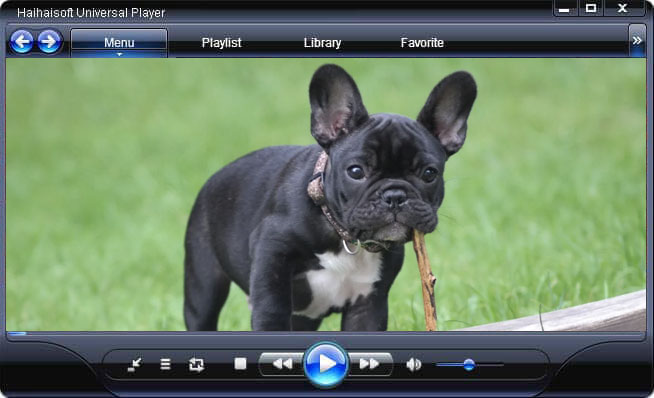The width and height of the screenshot is (654, 398).
Task: Open the Favorite tab
Action: (422, 43)
